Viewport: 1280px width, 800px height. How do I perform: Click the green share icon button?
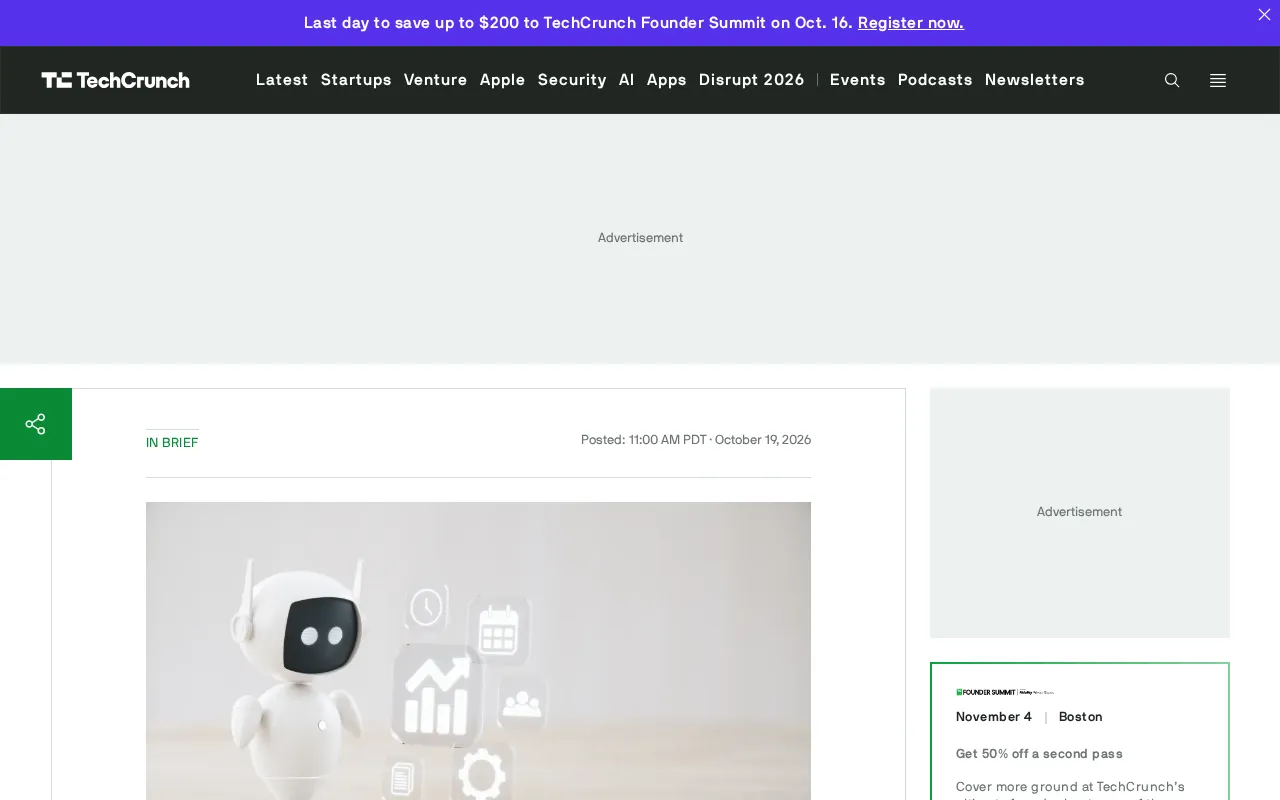click(x=36, y=424)
